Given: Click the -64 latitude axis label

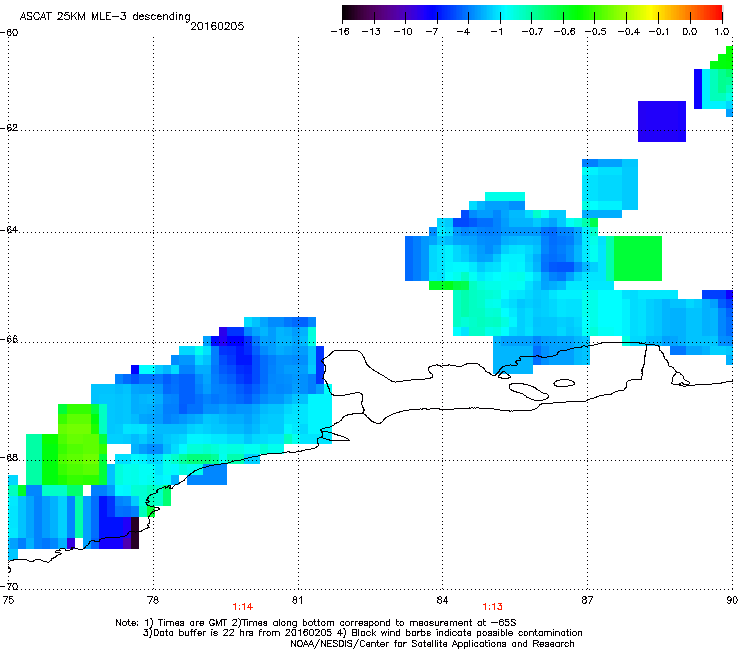Looking at the screenshot, I should [x=9, y=230].
